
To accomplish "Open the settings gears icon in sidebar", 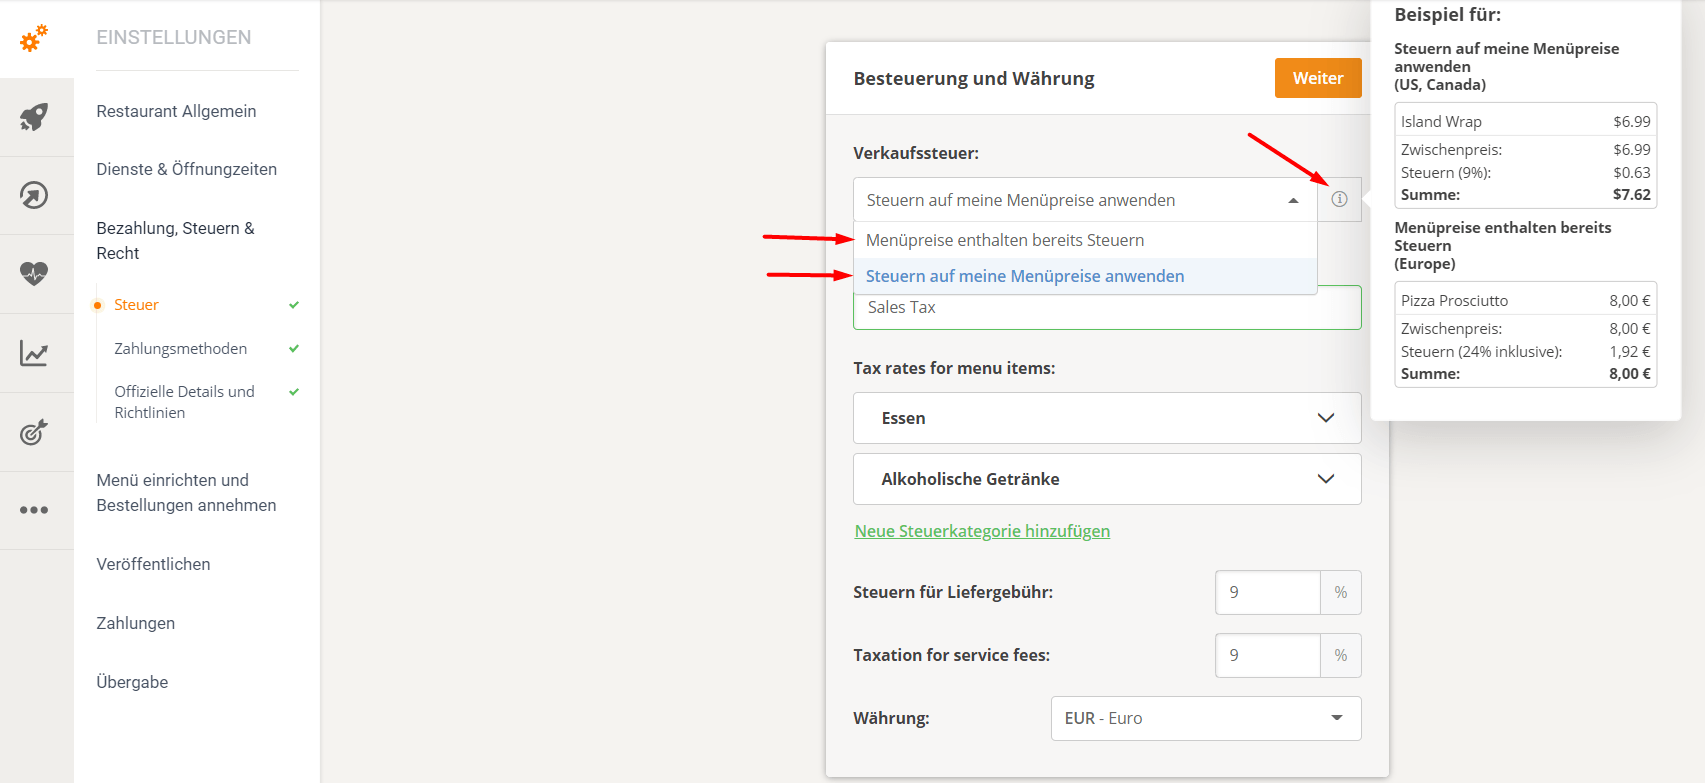I will click(34, 39).
